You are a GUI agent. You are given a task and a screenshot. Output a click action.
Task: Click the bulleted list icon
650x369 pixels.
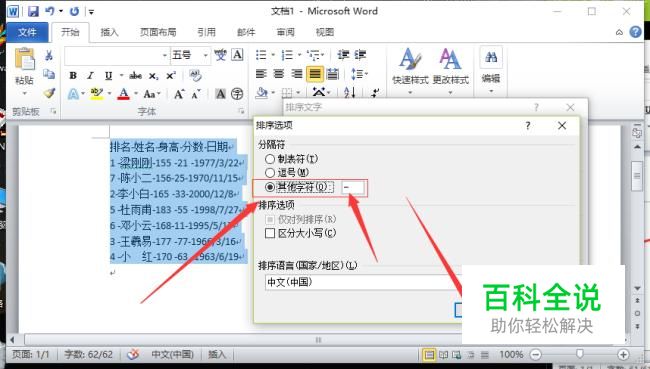point(261,55)
